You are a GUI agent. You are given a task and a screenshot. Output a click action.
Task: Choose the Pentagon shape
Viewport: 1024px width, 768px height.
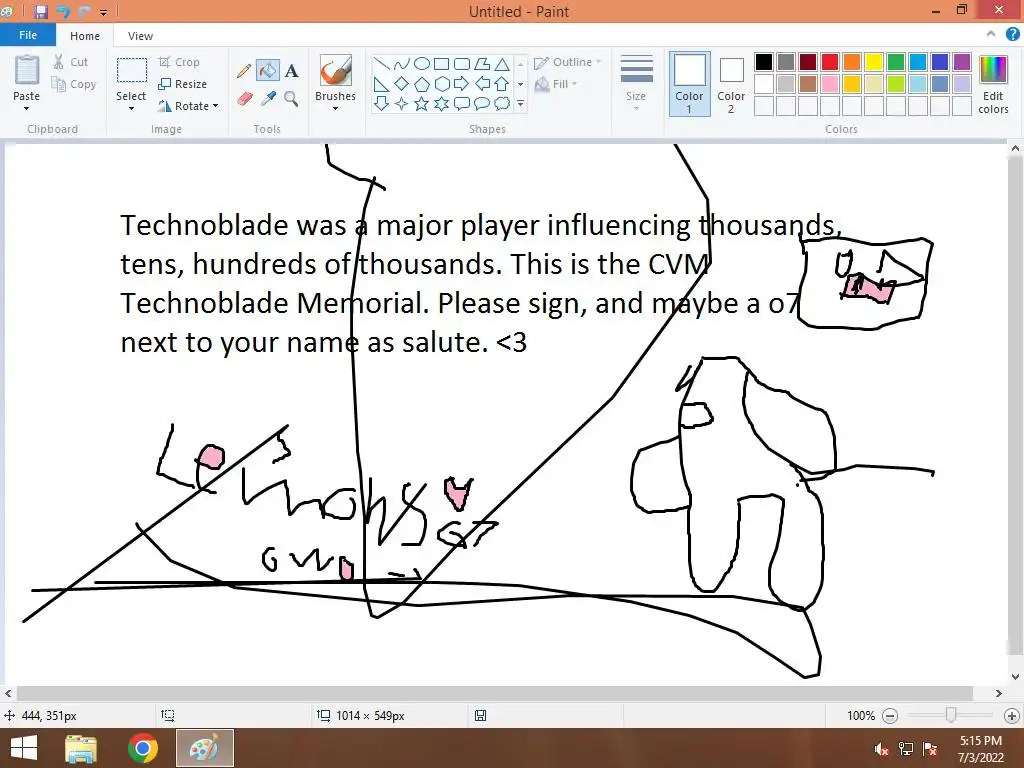coord(422,84)
